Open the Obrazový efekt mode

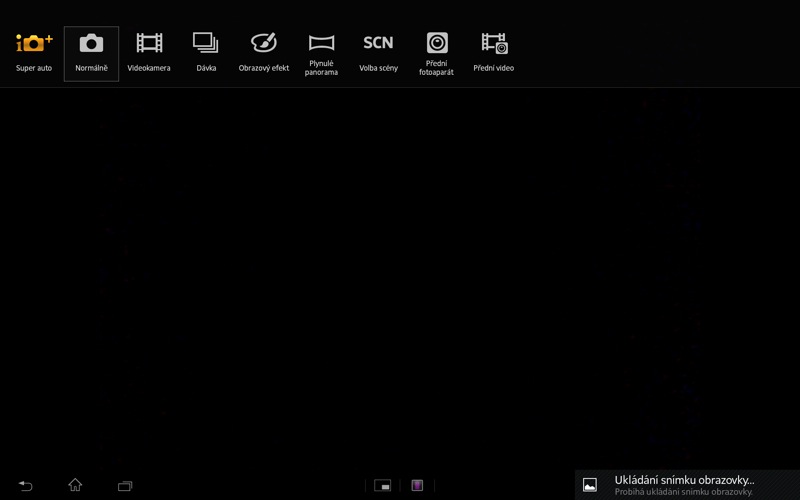pos(264,54)
